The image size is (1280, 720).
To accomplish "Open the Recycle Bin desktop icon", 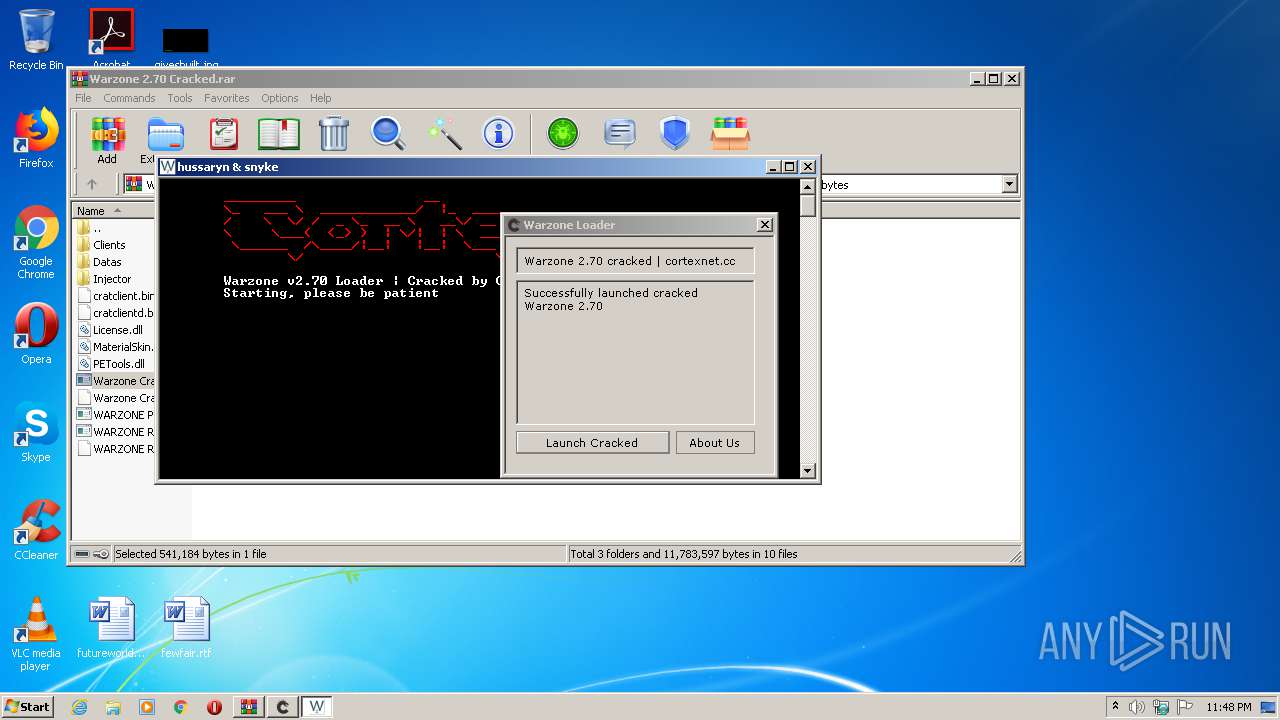I will point(36,40).
